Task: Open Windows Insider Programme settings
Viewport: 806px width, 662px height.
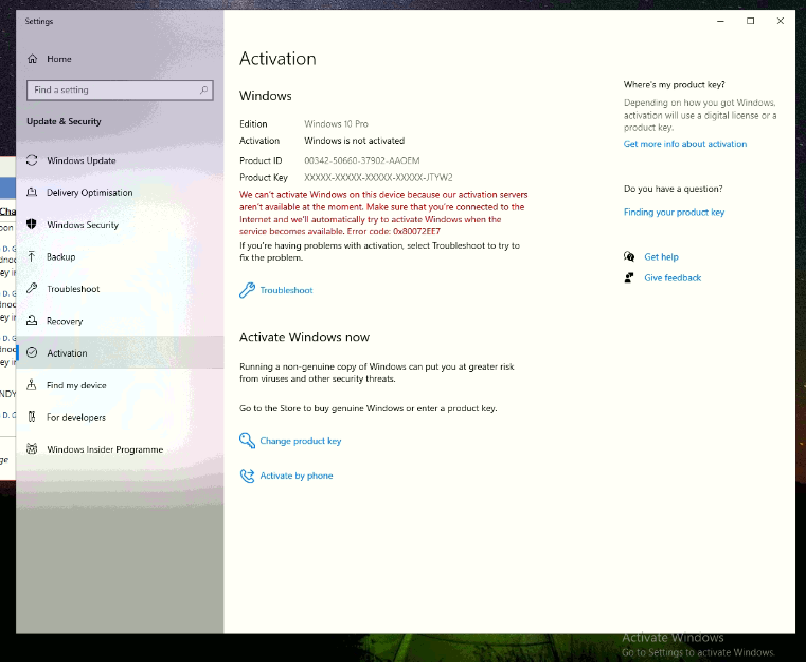Action: [120, 449]
